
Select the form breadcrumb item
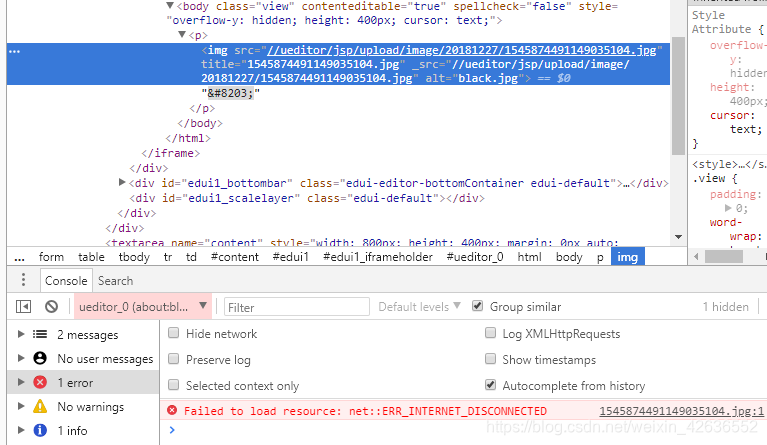pyautogui.click(x=51, y=257)
